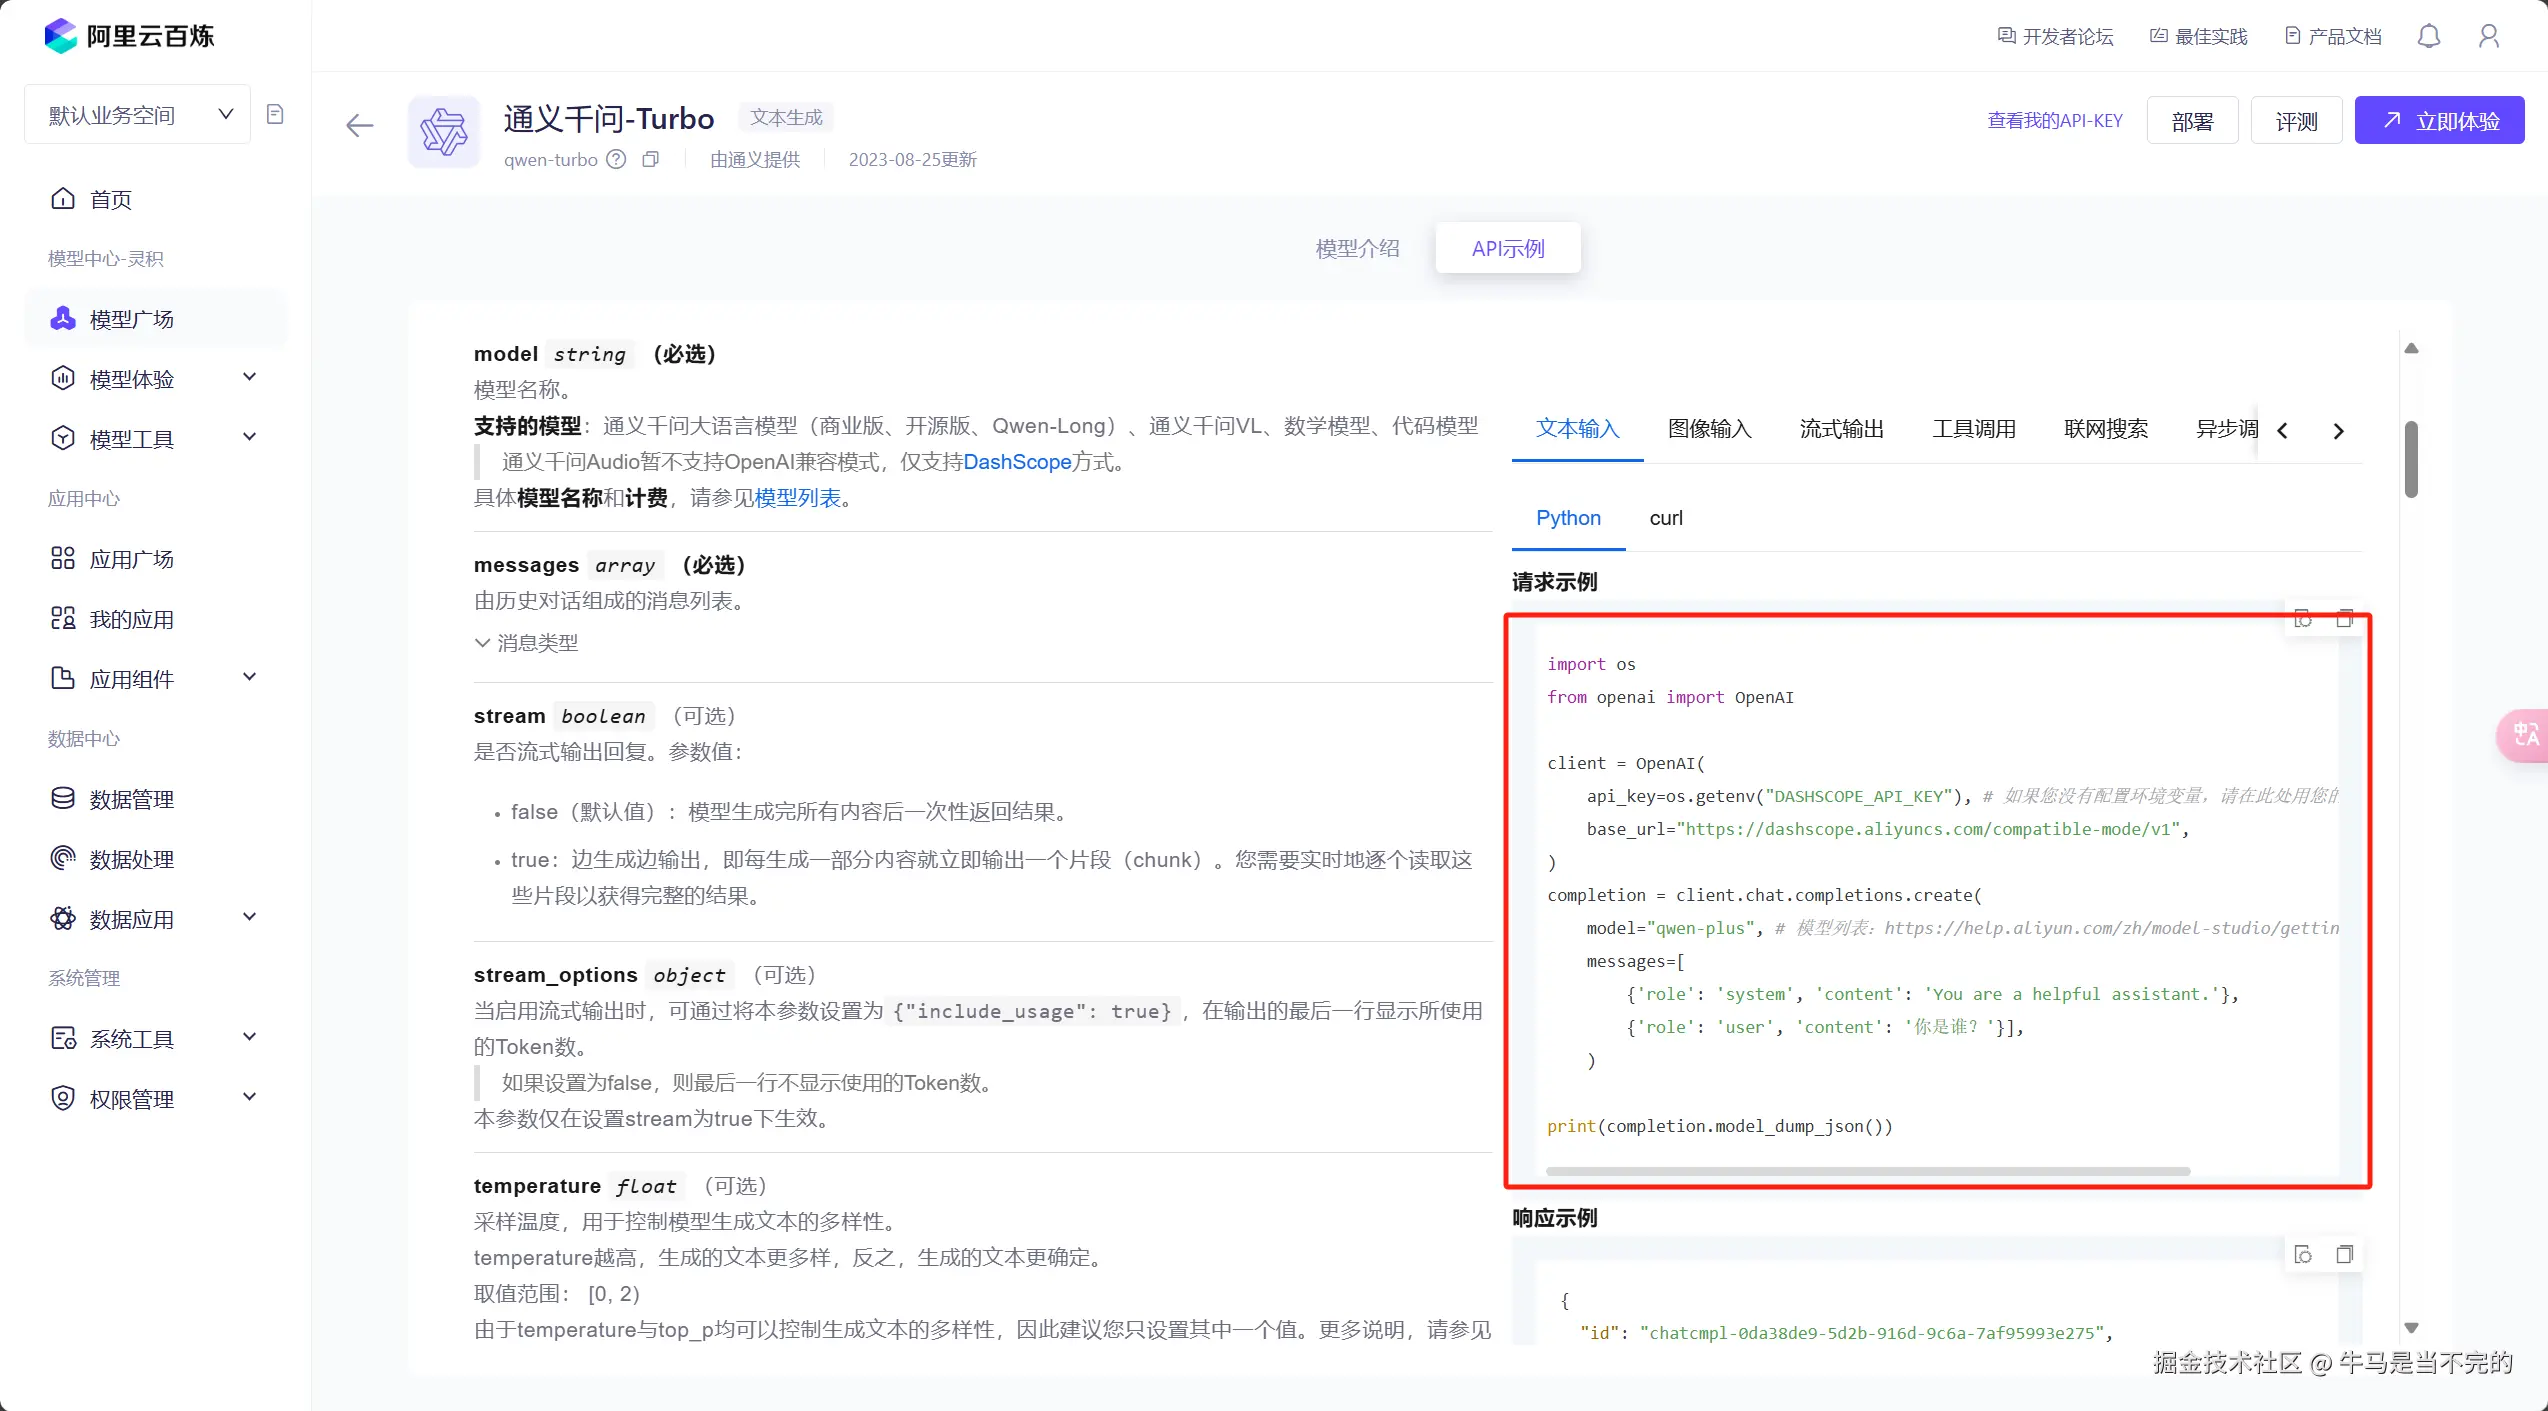
Task: Switch to the 模型介绍 tab
Action: [1357, 248]
